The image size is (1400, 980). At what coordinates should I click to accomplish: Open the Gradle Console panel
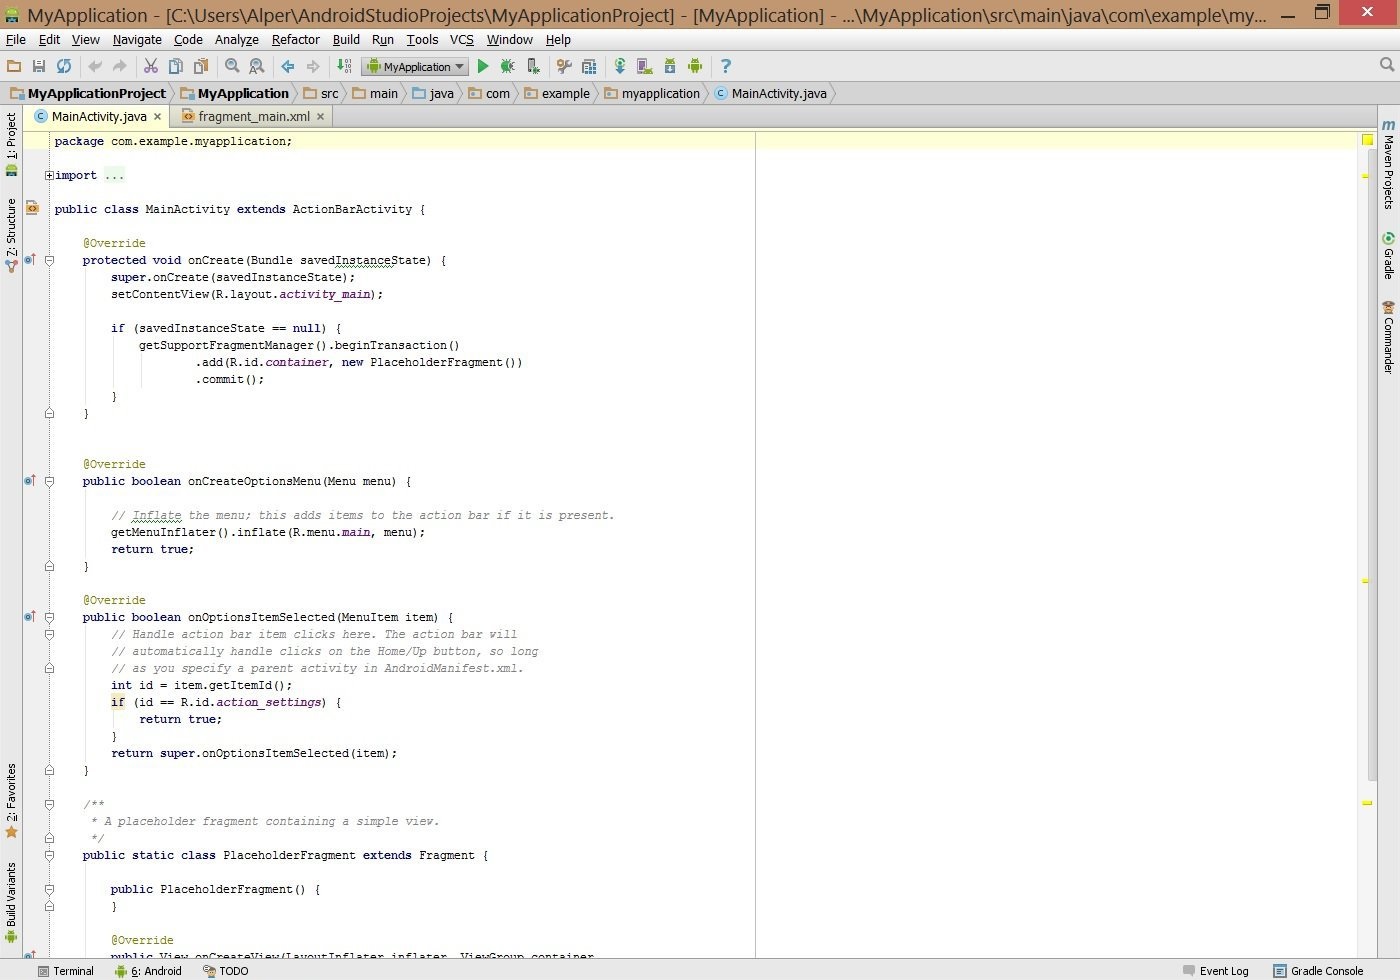tap(1318, 971)
